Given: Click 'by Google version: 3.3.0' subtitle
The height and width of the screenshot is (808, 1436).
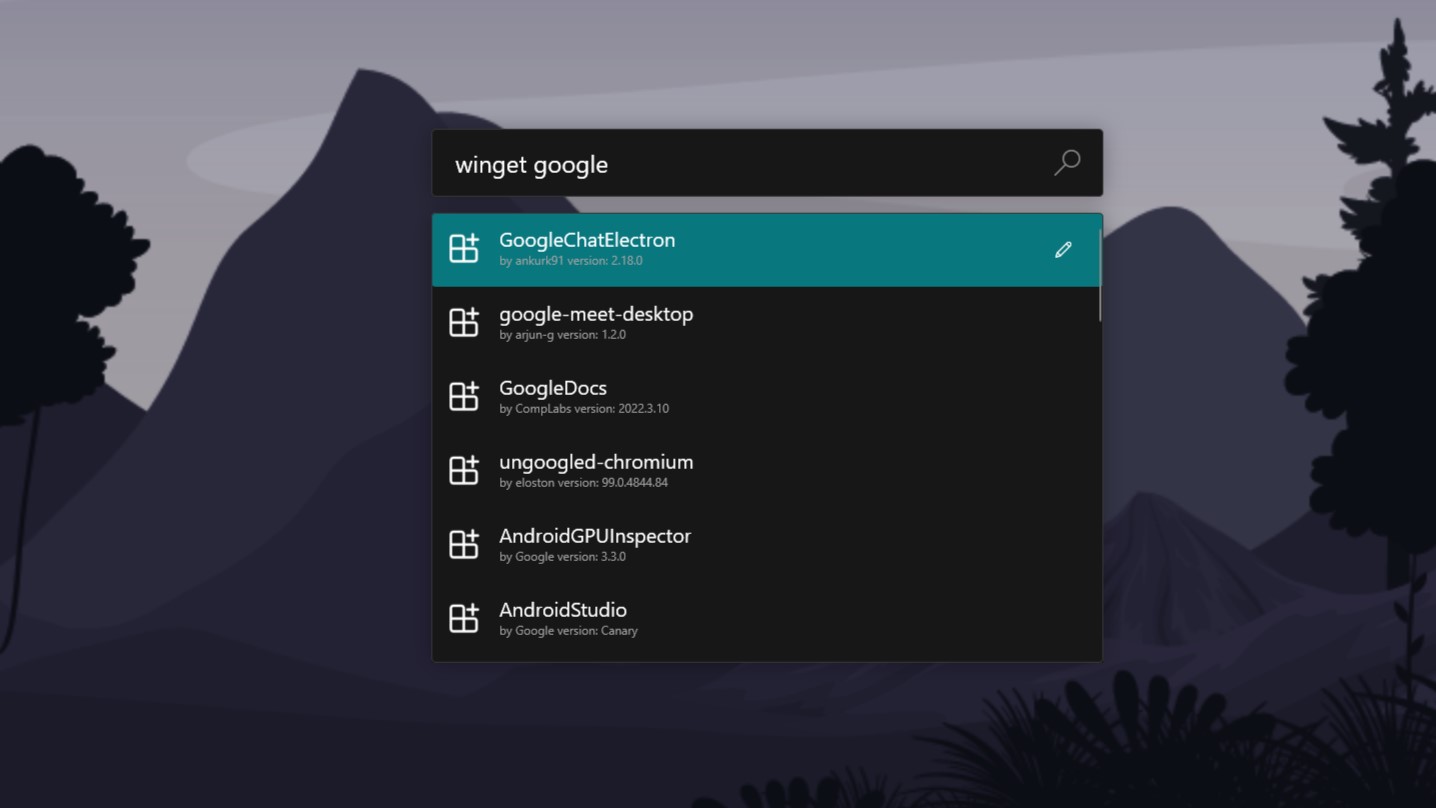Looking at the screenshot, I should click(x=562, y=557).
